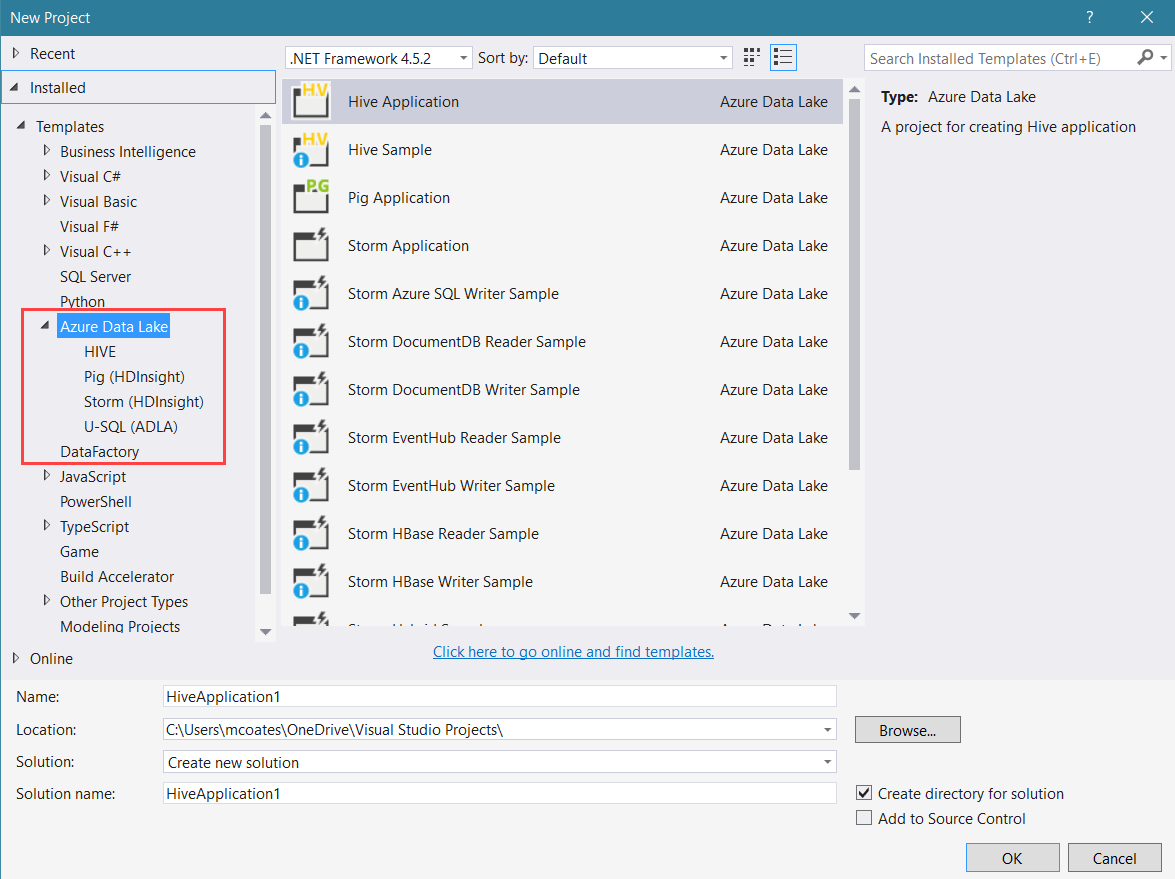
Task: Expand the TypeScript node
Action: coord(46,526)
